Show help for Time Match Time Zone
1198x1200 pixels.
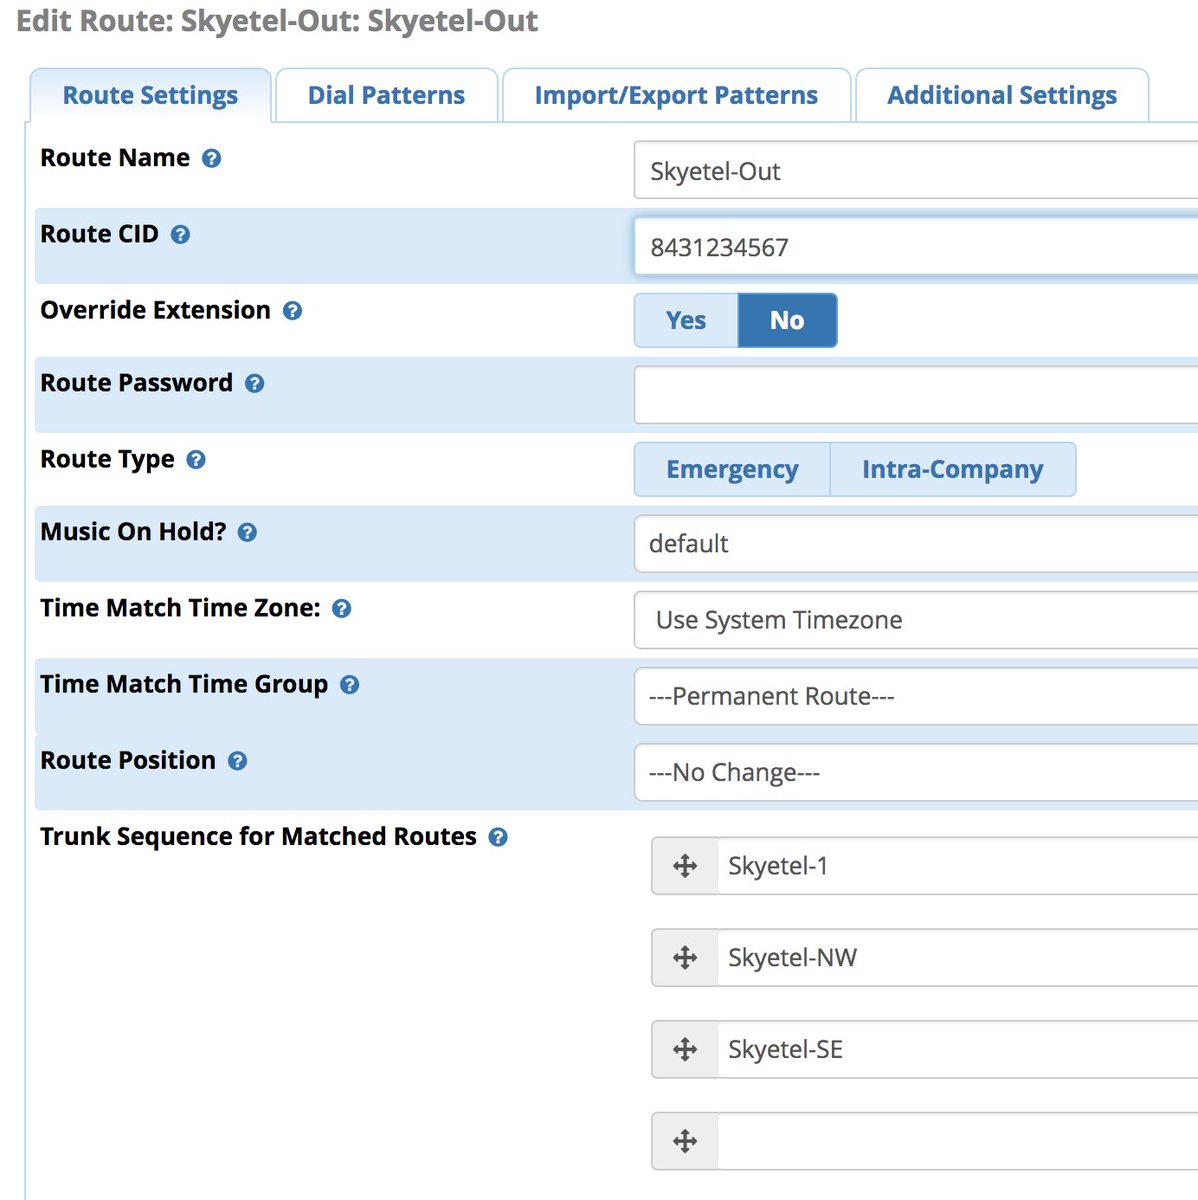341,608
